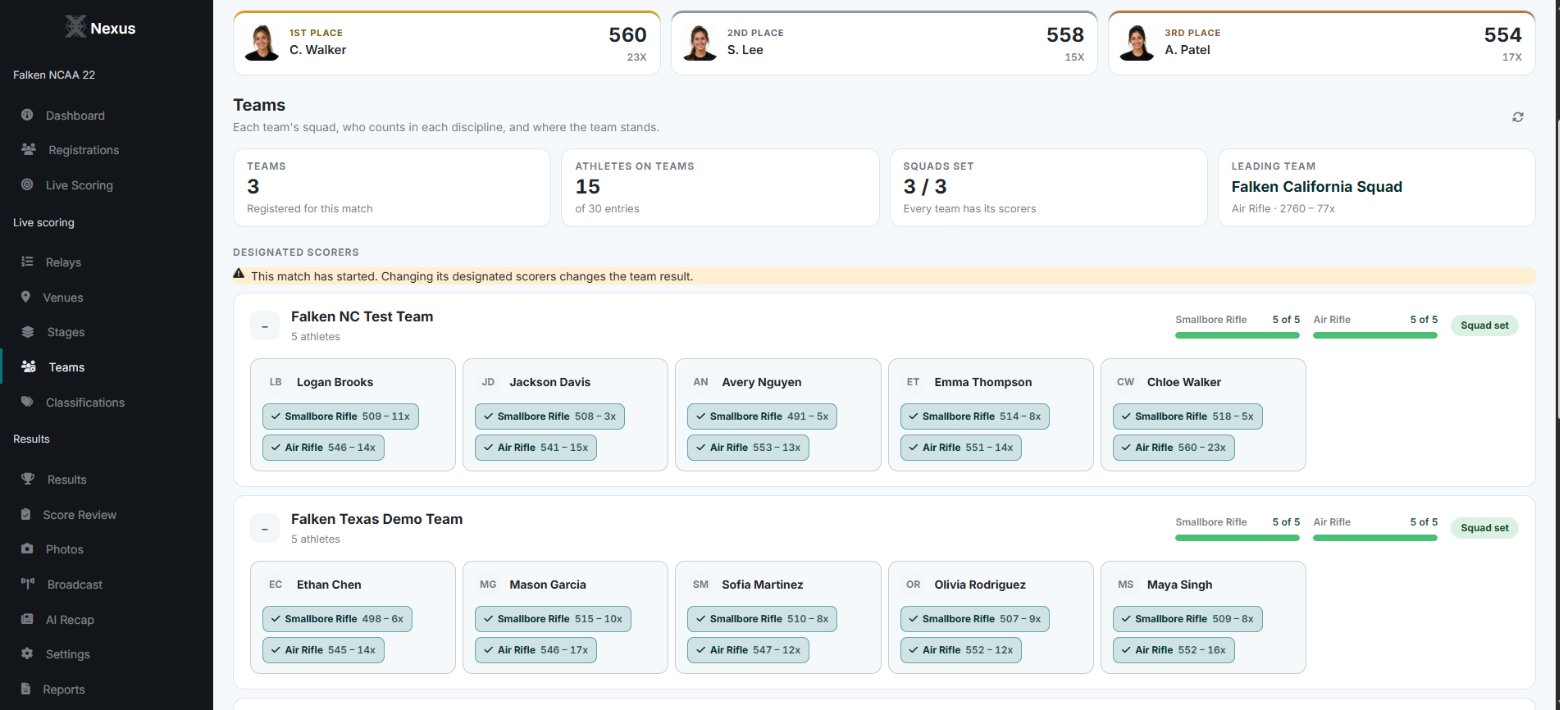Click the Classifications tag icon
This screenshot has width=1560, height=710.
27,402
